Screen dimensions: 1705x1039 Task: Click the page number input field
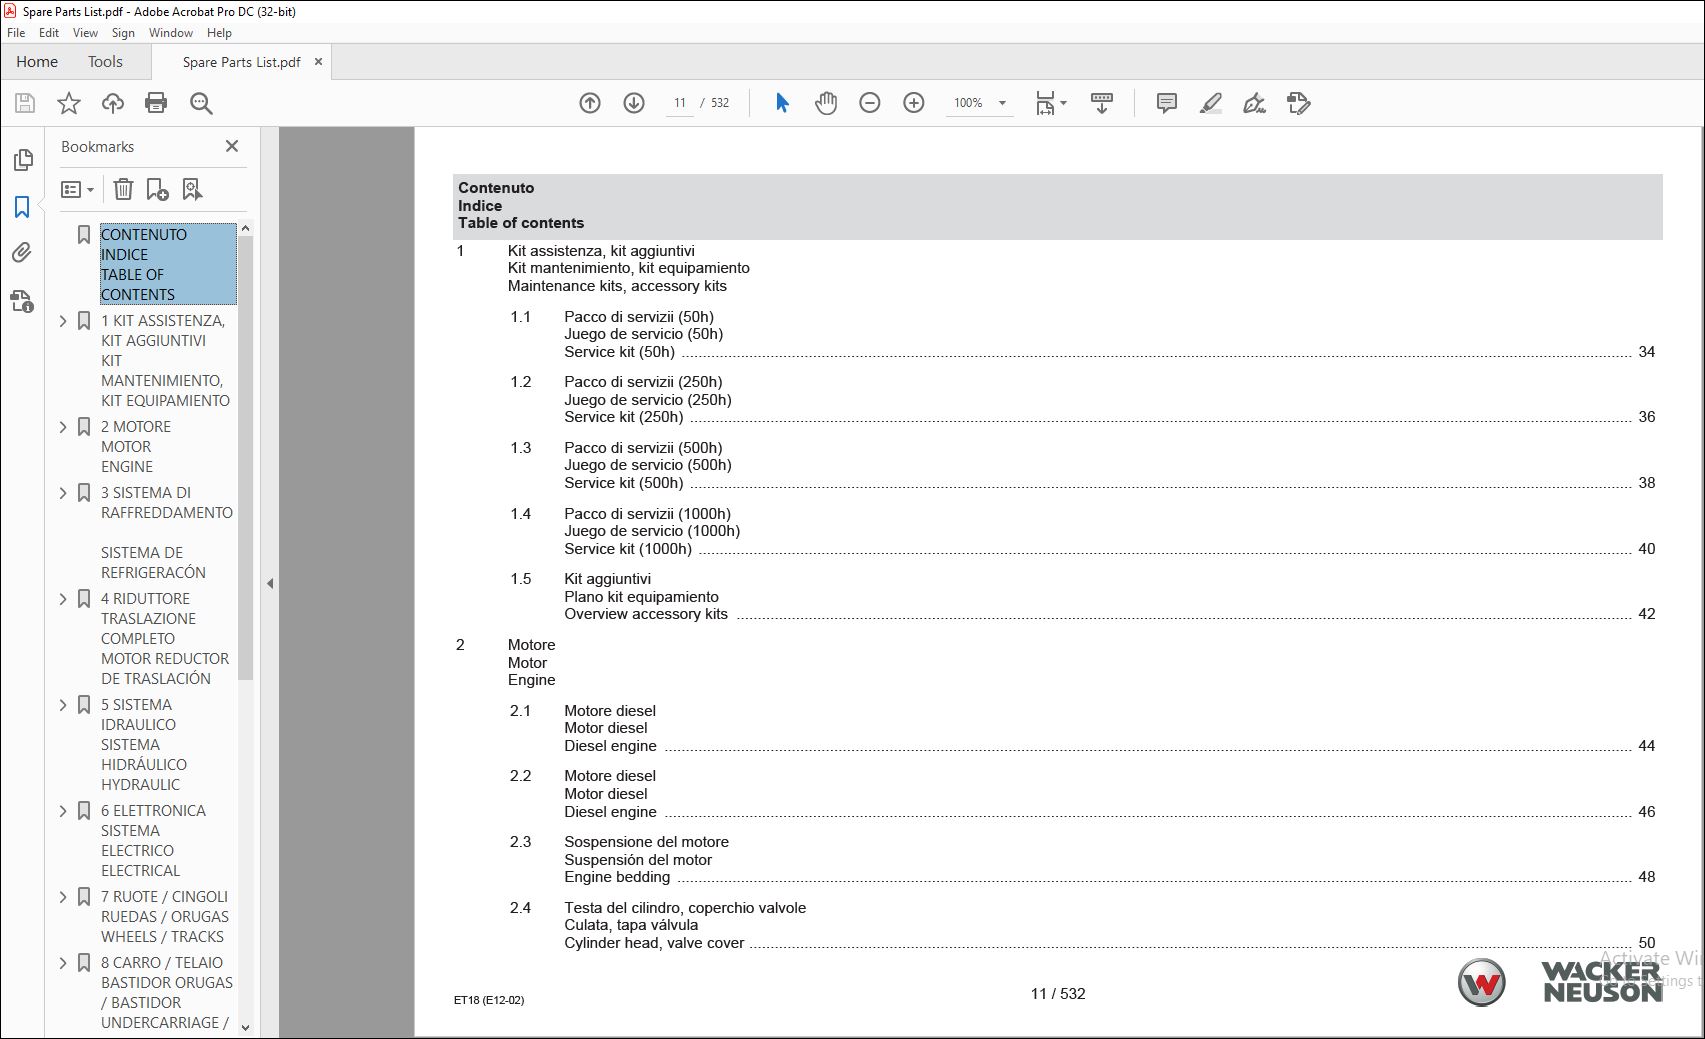click(680, 103)
